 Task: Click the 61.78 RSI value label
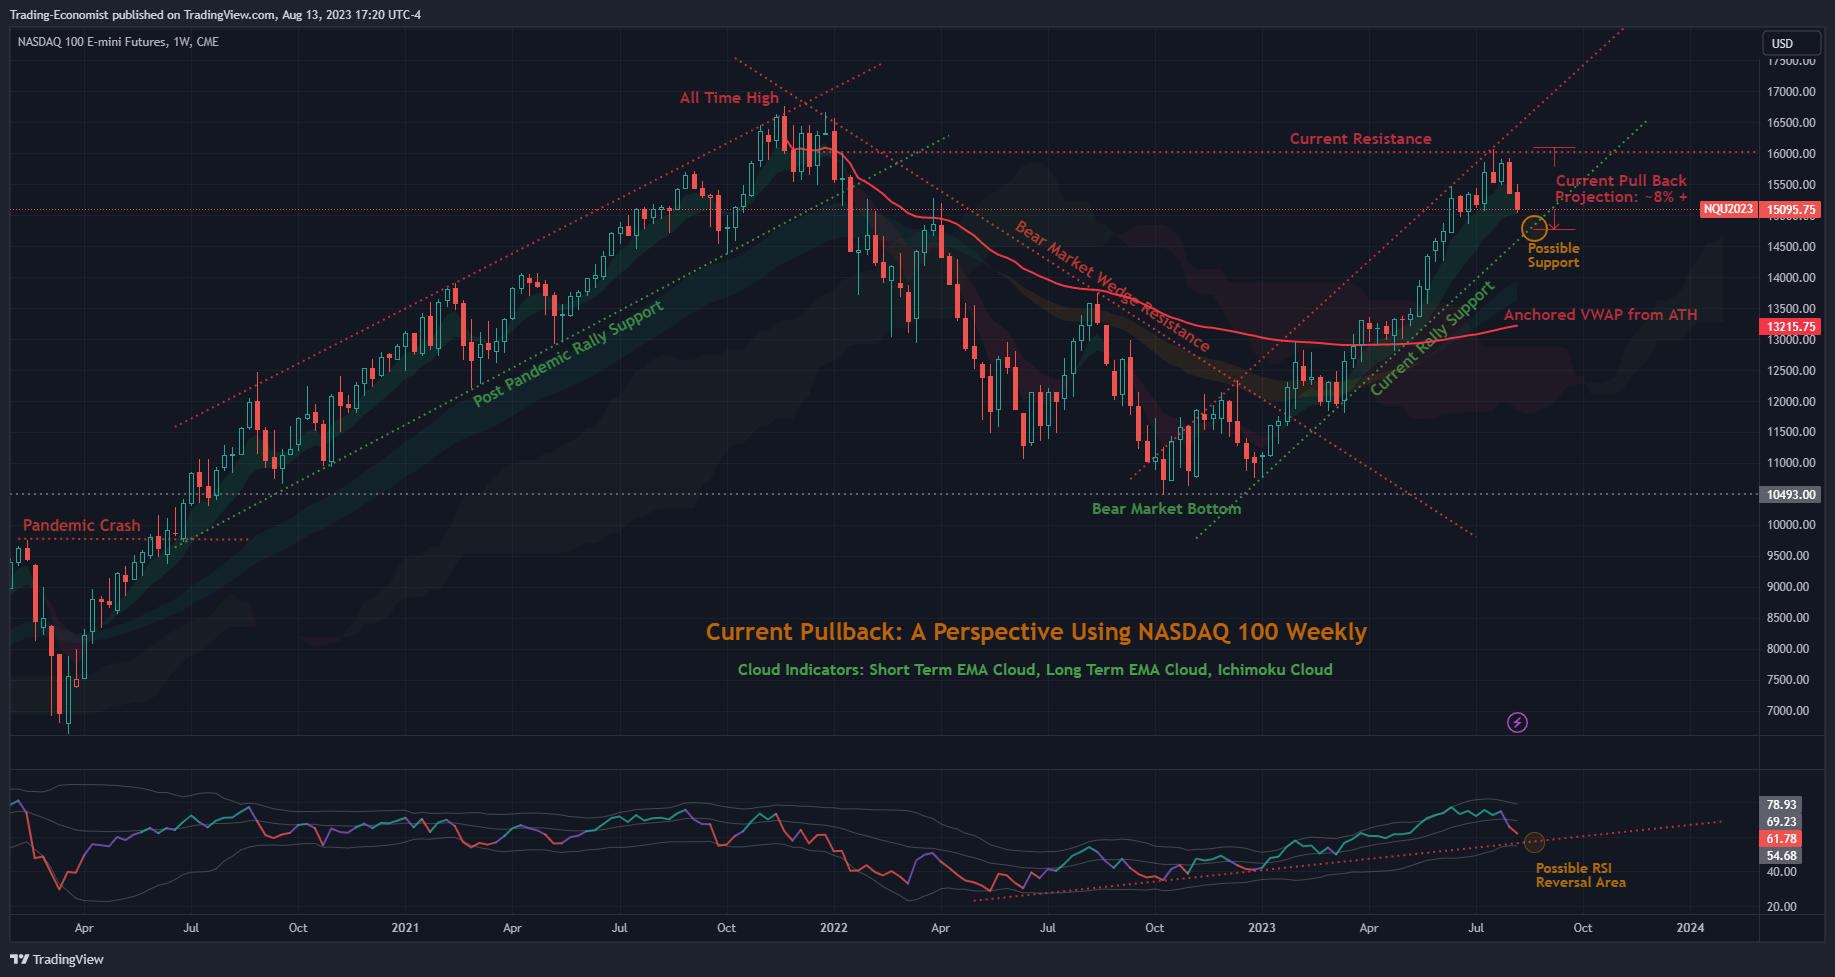(x=1781, y=839)
